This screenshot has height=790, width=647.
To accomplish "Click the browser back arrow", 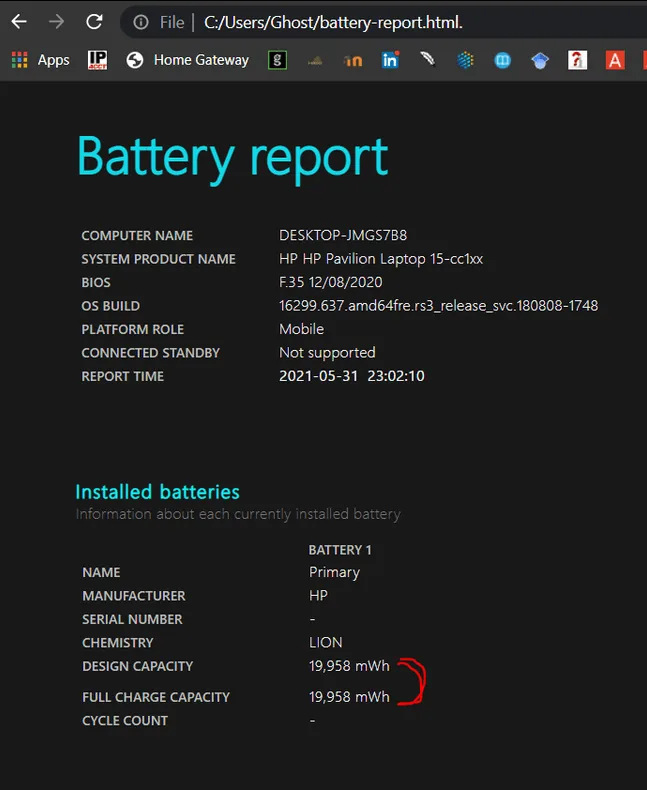I will 19,22.
